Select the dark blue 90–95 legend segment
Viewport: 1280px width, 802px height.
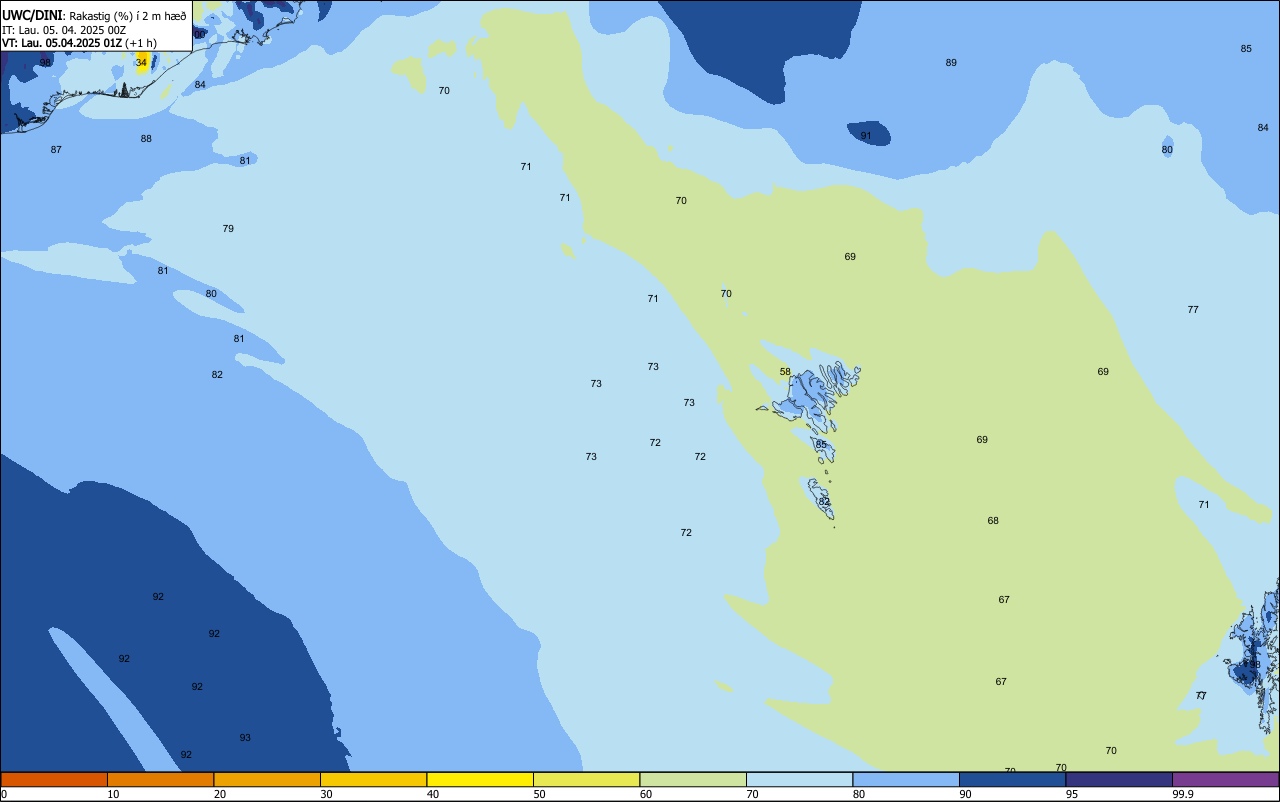(x=1012, y=779)
